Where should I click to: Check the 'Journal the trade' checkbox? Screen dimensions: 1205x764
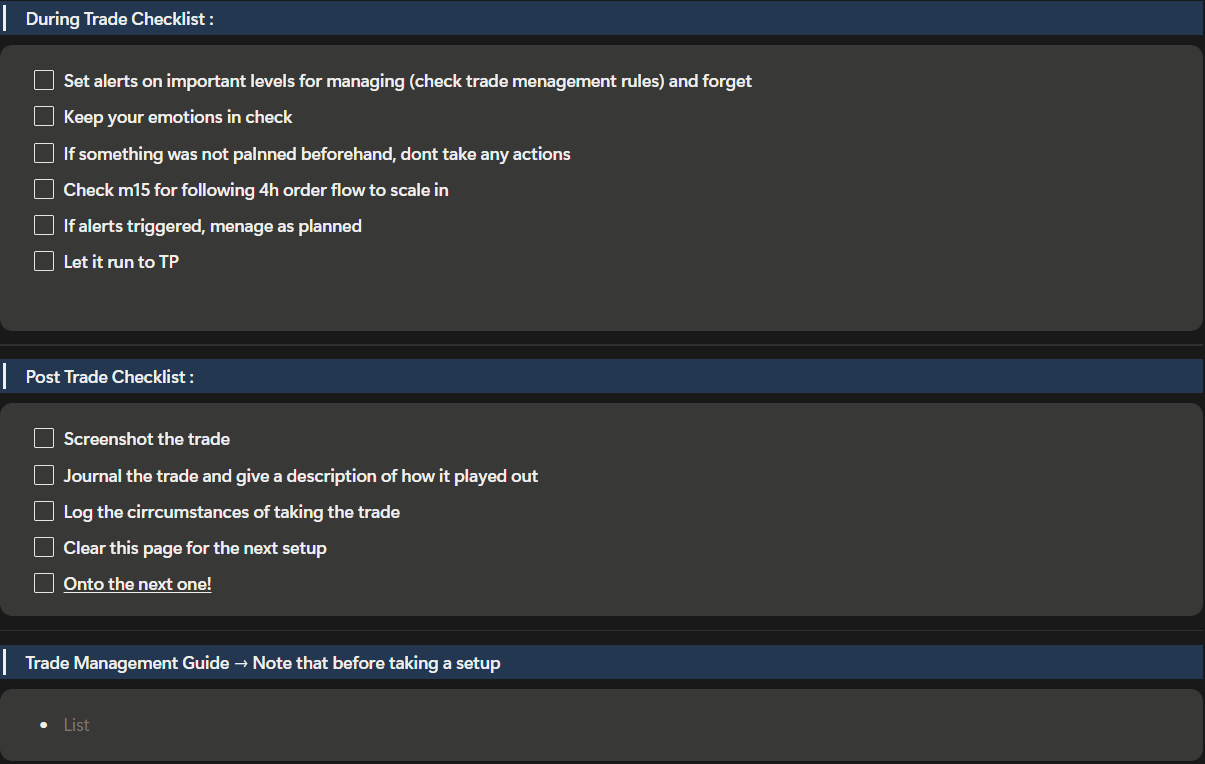44,475
